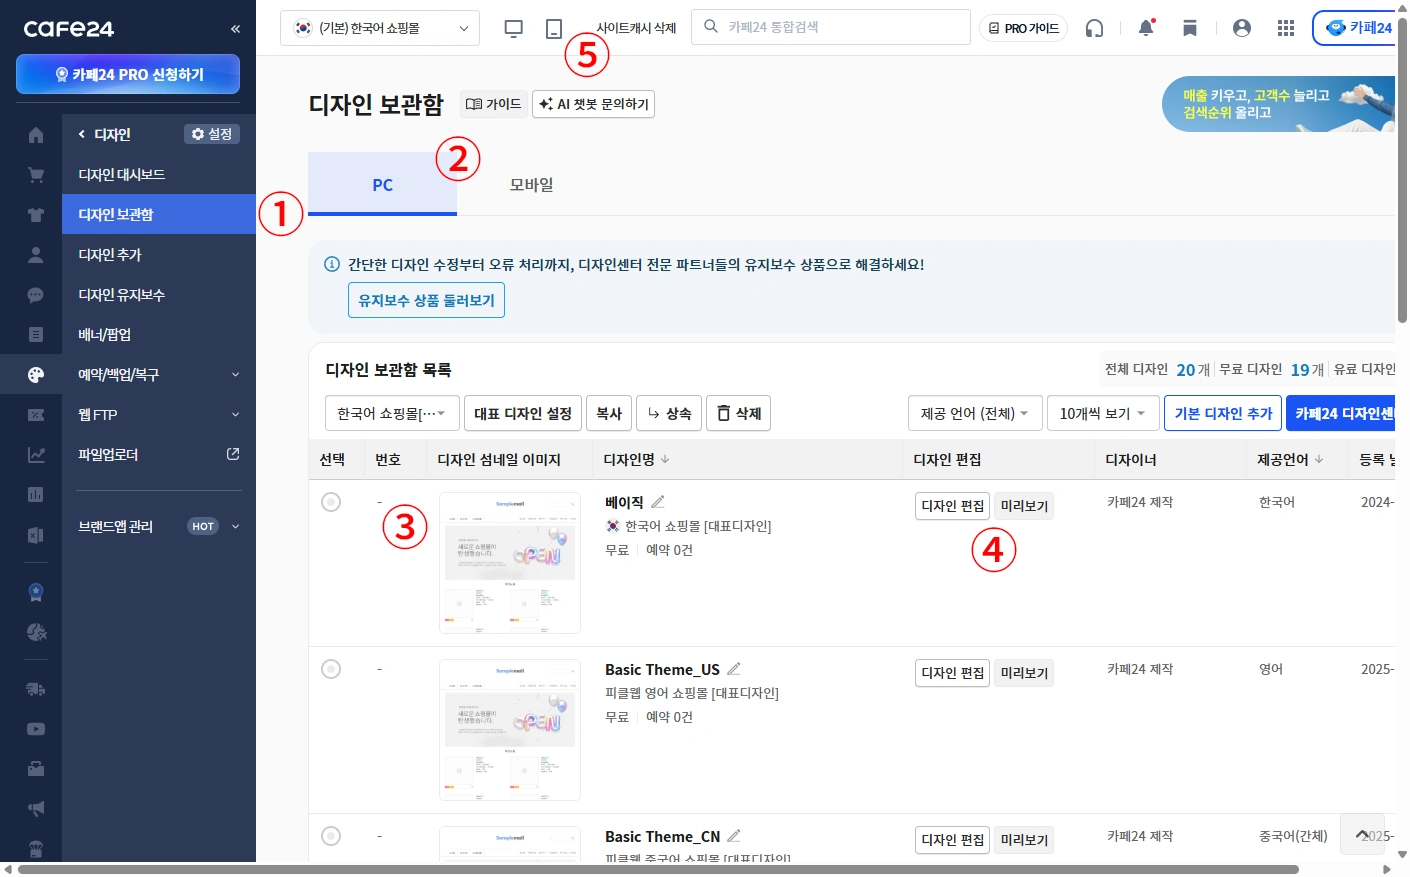
Task: Open the 제공 언어 (전체) dropdown
Action: coord(975,413)
